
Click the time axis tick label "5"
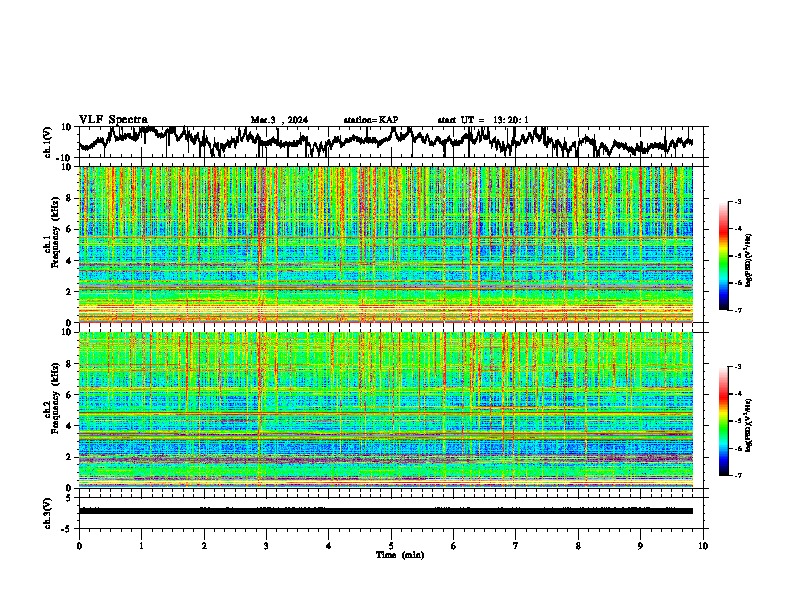coord(391,546)
